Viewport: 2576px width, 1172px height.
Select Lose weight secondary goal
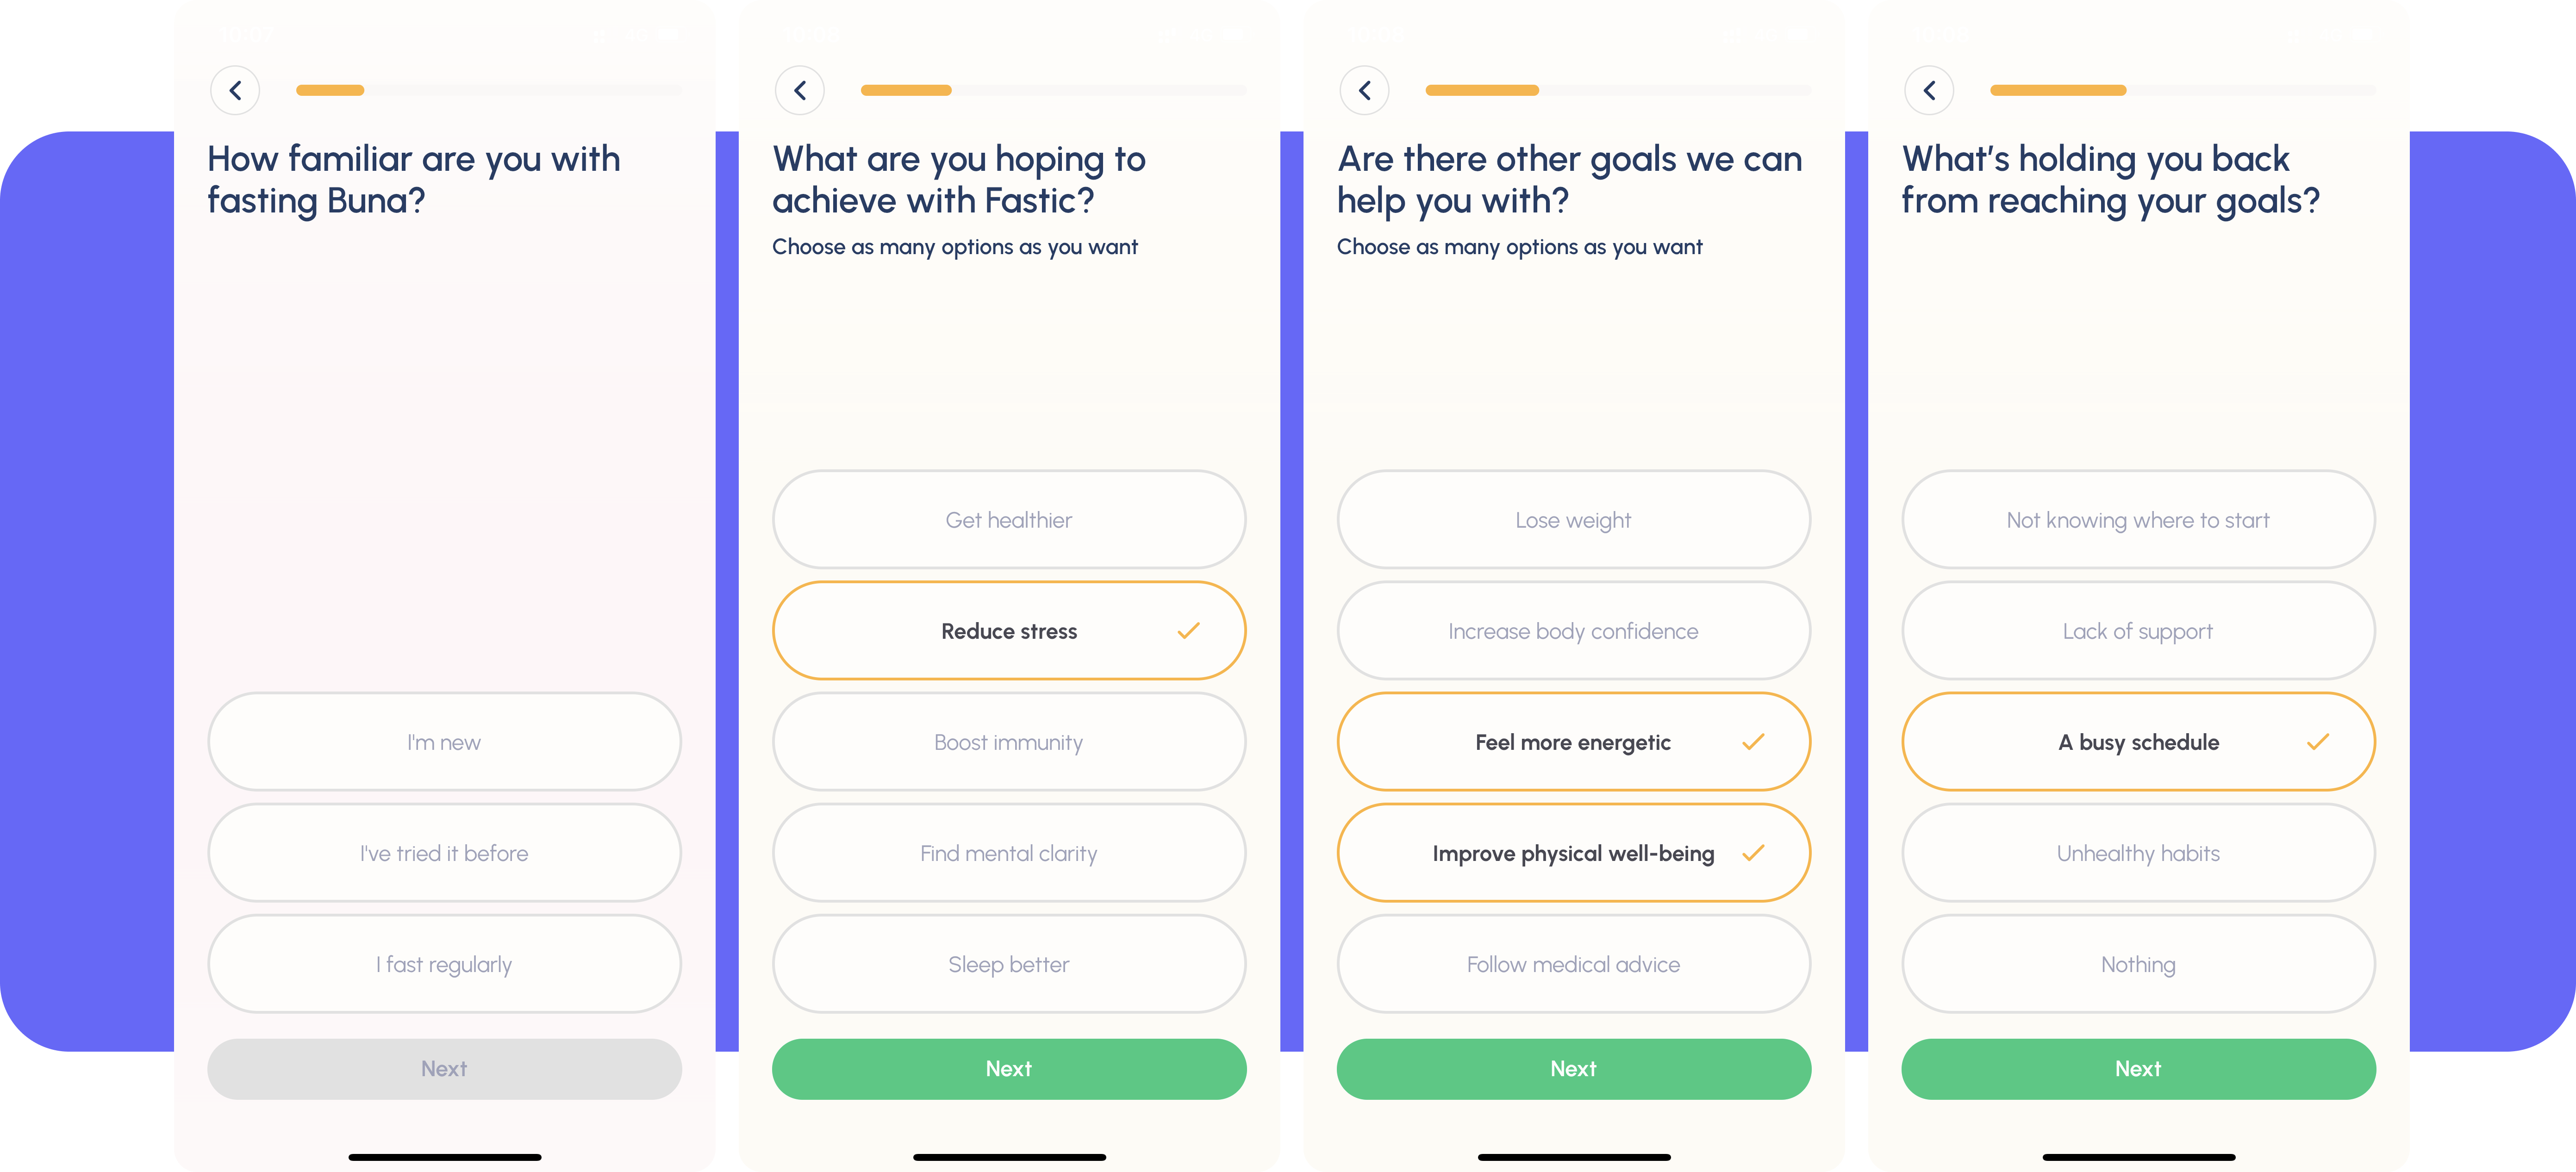[1572, 519]
